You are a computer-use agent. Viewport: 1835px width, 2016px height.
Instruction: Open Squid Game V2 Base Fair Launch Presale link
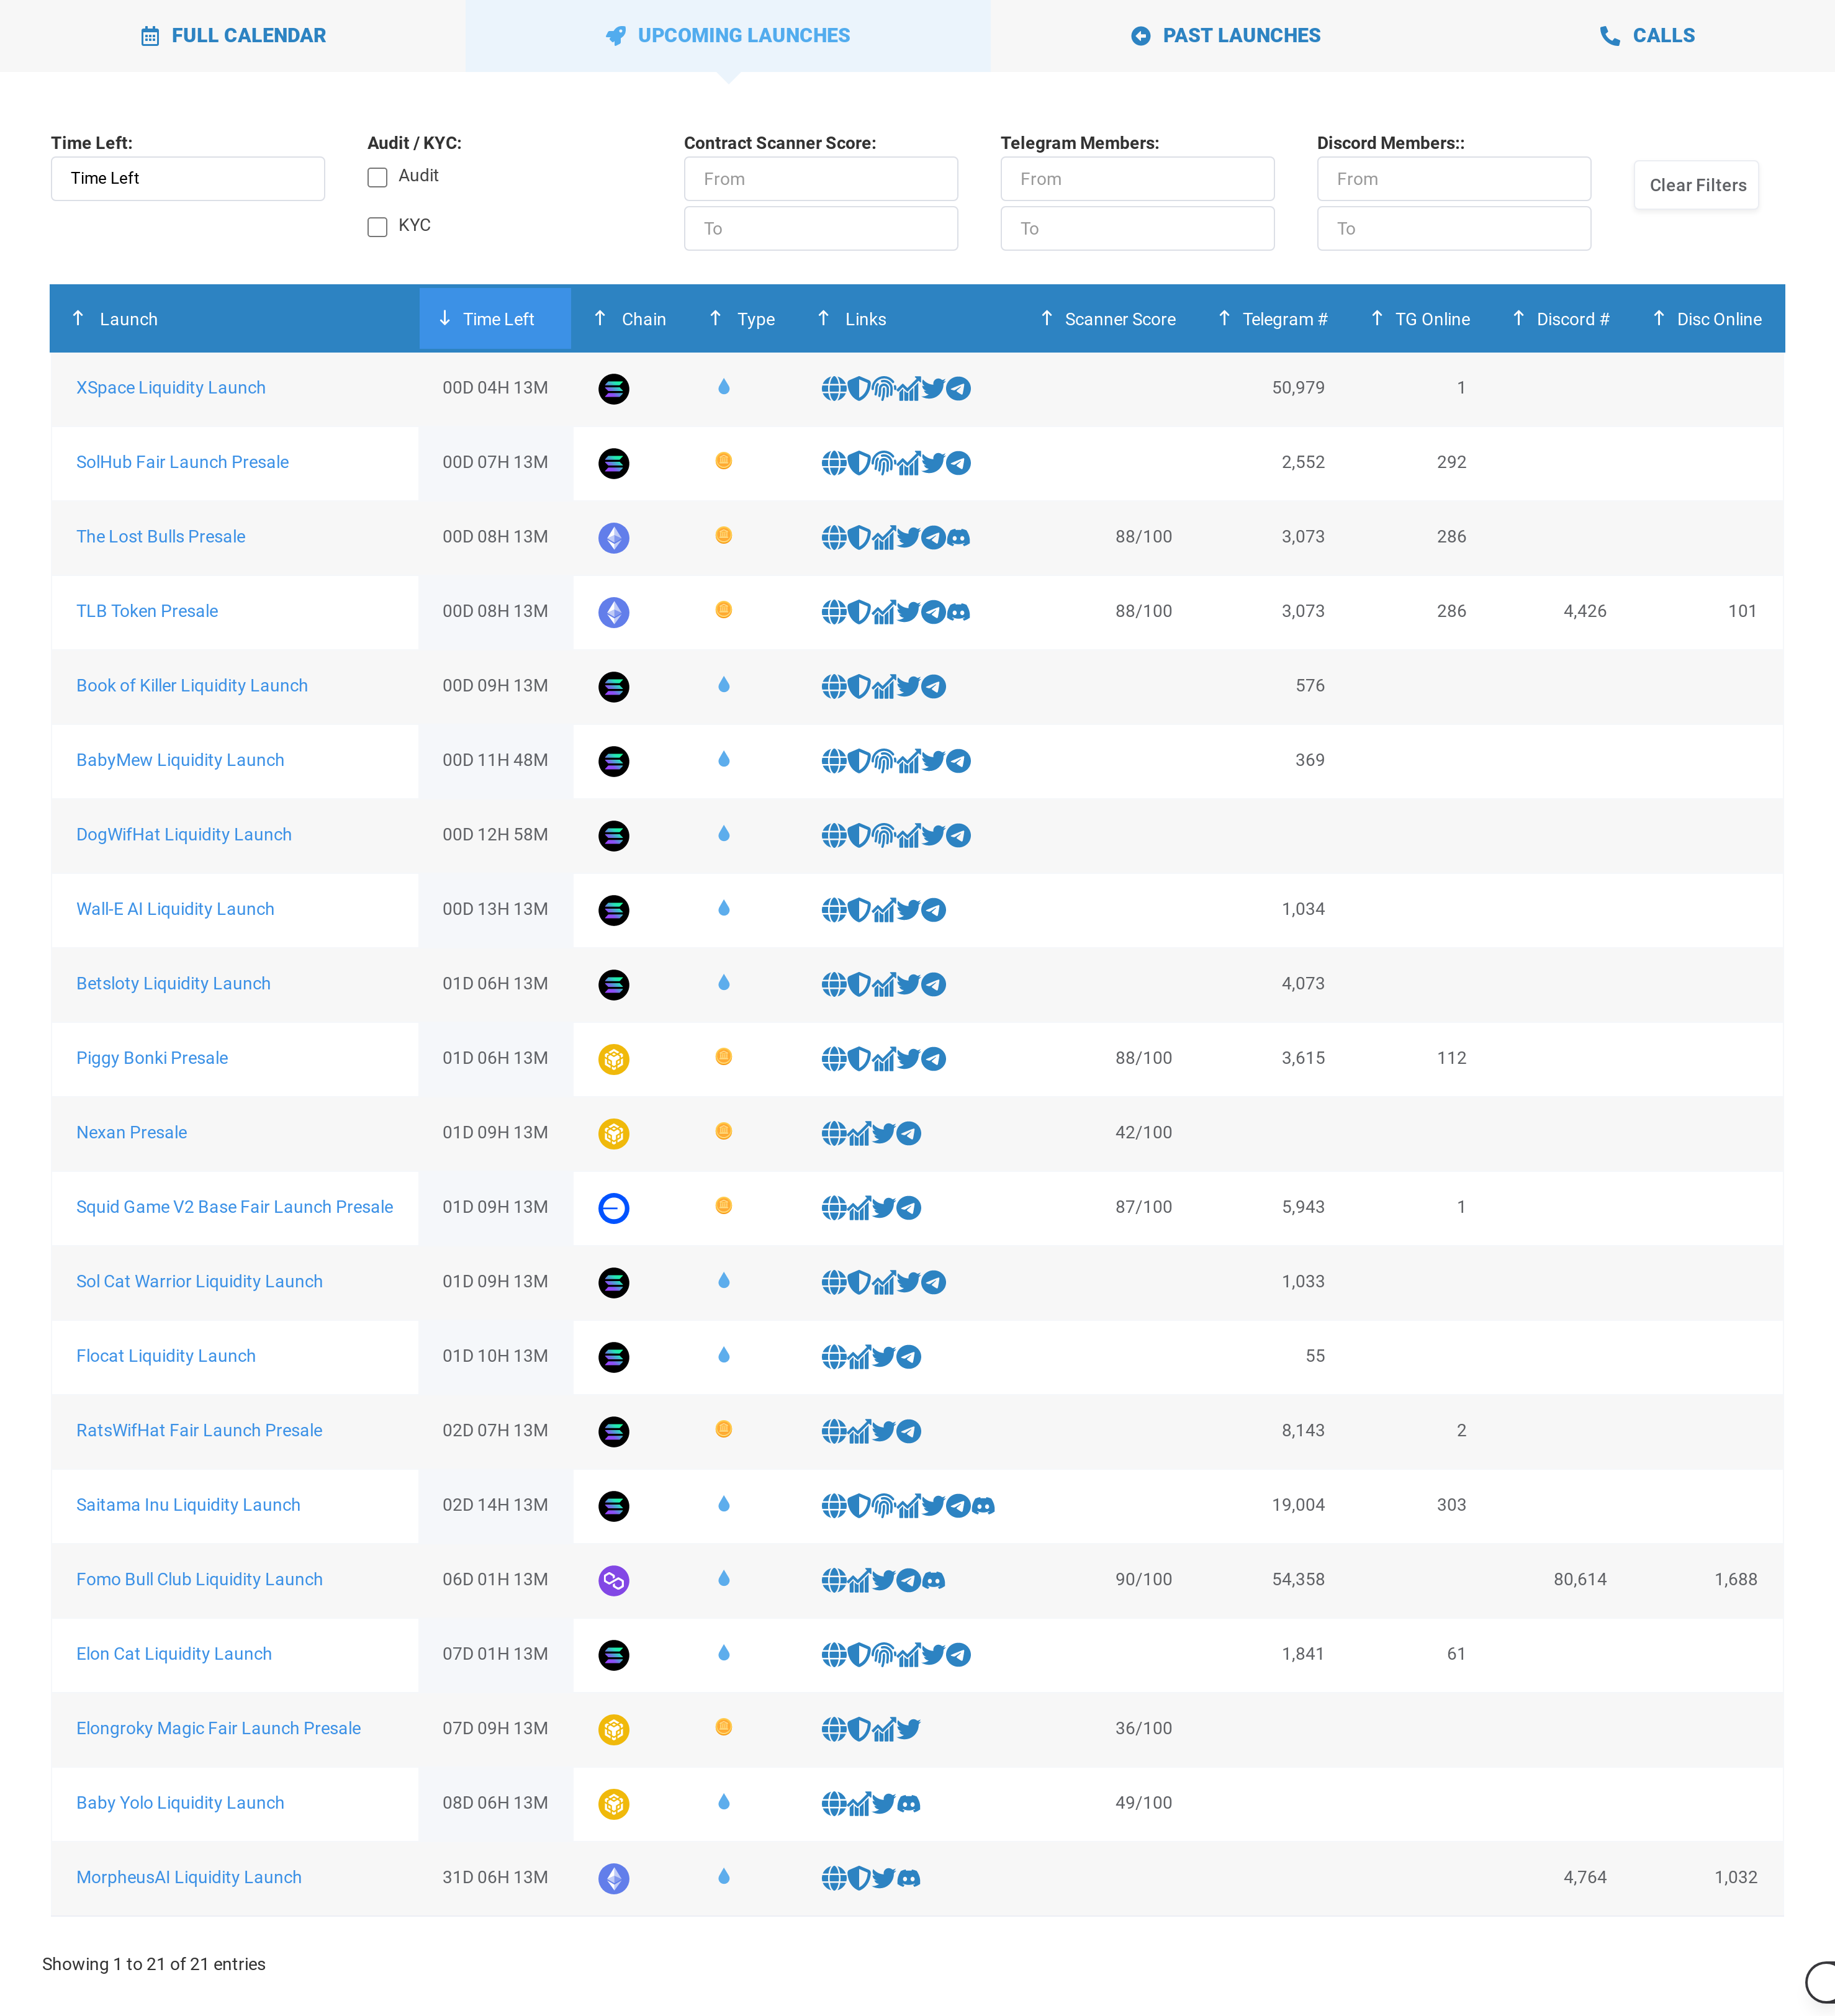(235, 1208)
